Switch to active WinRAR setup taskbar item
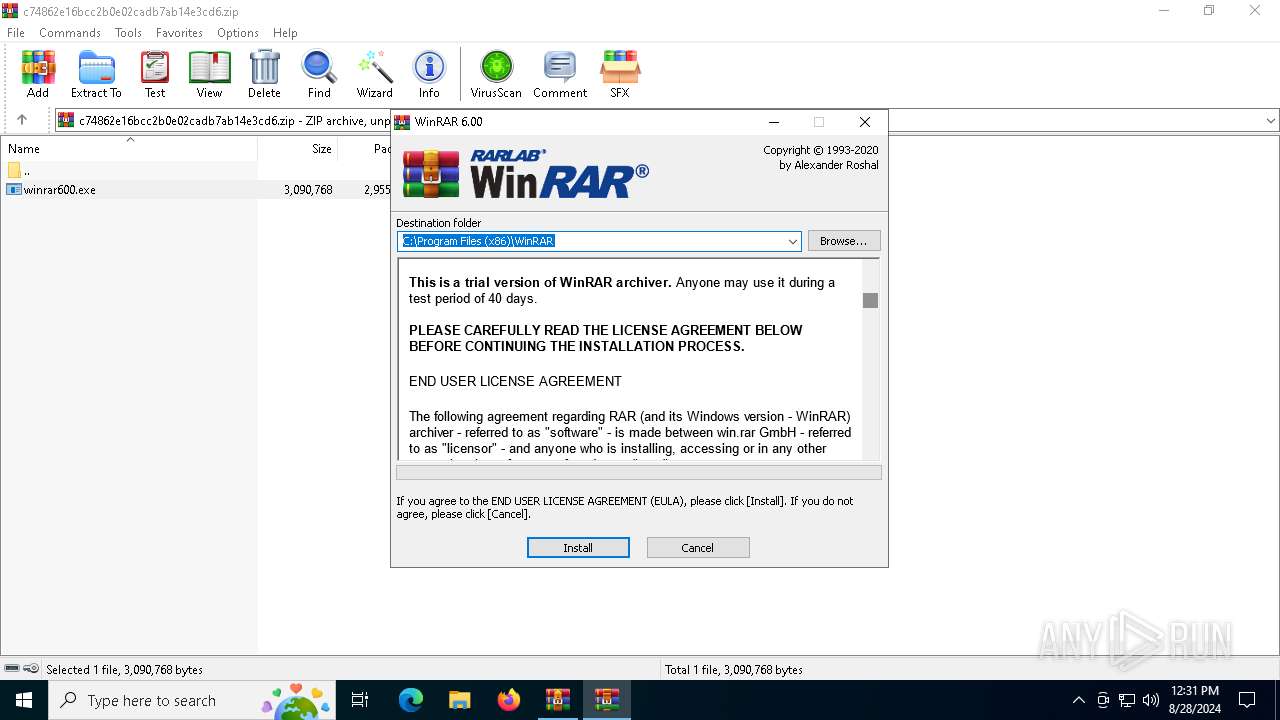This screenshot has height=720, width=1280. pyautogui.click(x=607, y=700)
